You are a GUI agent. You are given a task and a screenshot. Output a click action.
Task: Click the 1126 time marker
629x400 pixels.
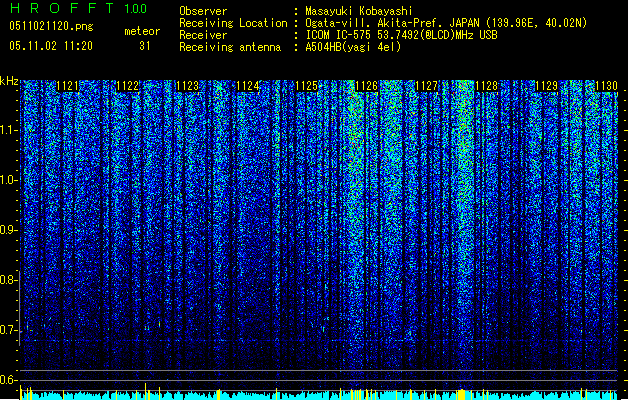pos(366,86)
